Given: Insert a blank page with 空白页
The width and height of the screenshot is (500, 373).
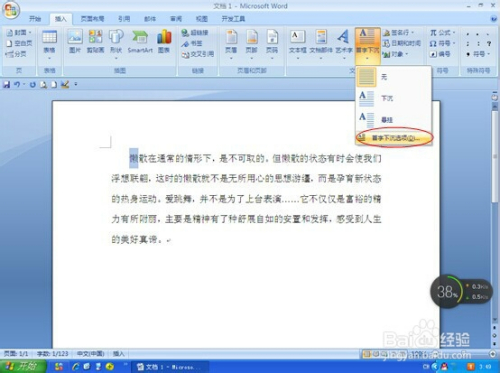Looking at the screenshot, I should click(20, 43).
